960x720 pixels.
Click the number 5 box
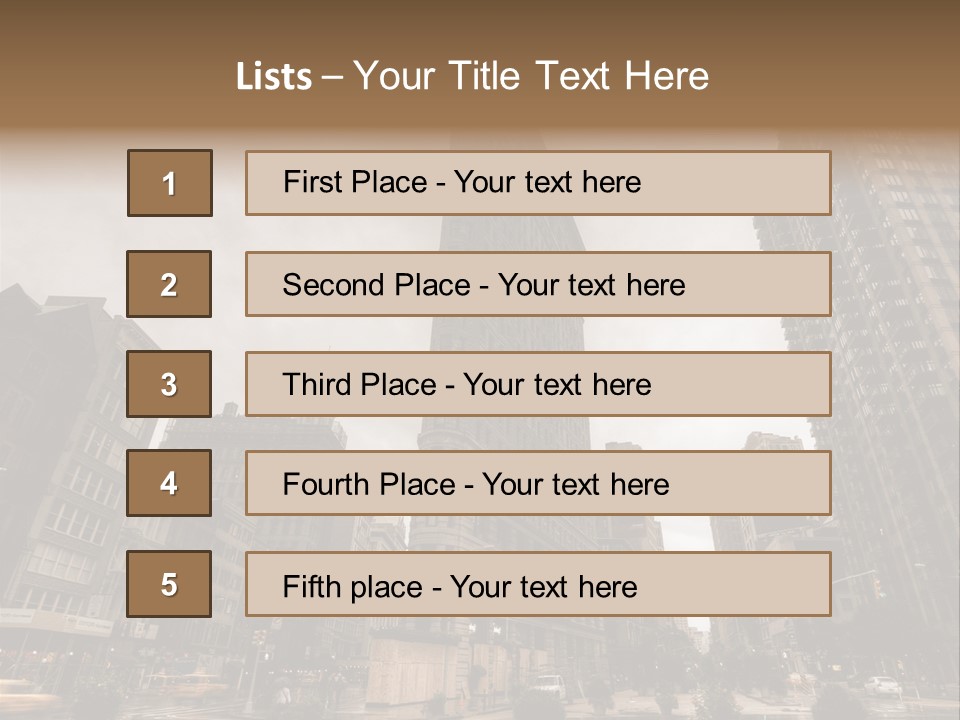point(169,584)
